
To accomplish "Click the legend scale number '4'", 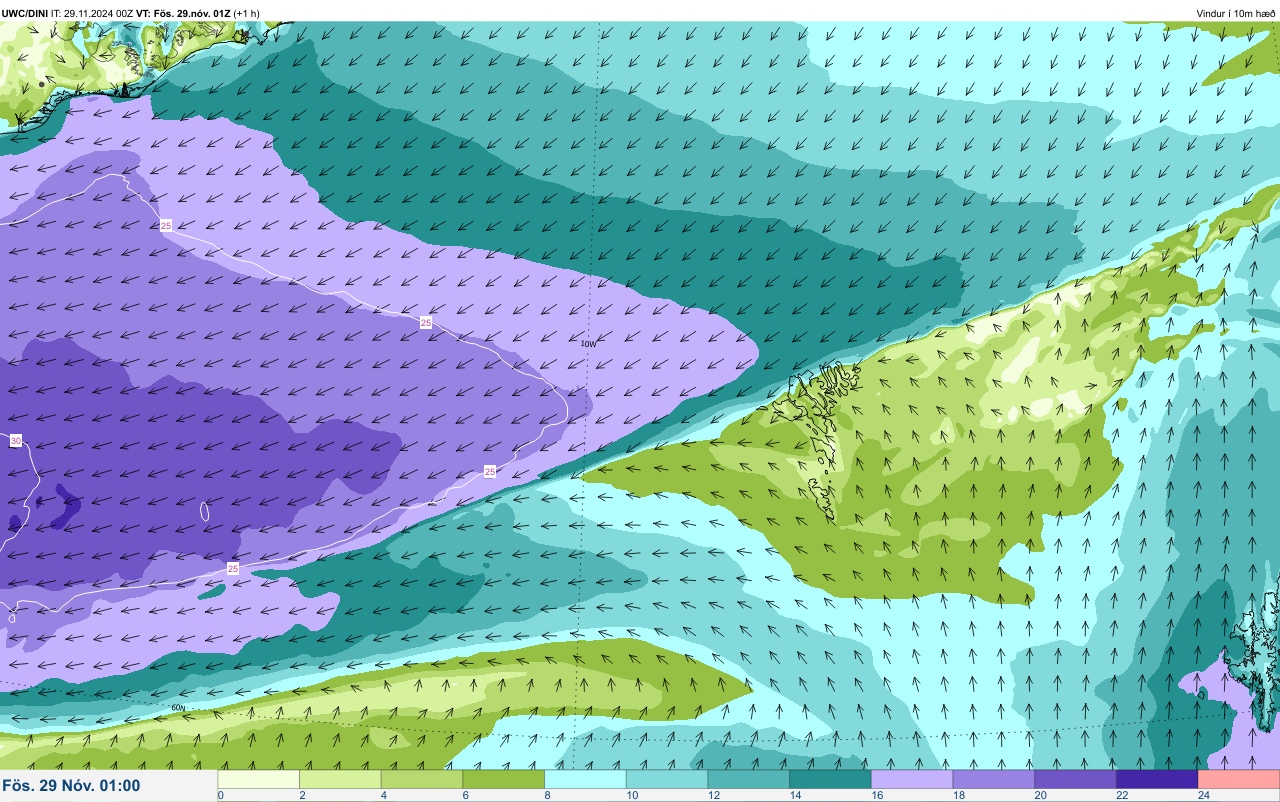I will (x=383, y=796).
